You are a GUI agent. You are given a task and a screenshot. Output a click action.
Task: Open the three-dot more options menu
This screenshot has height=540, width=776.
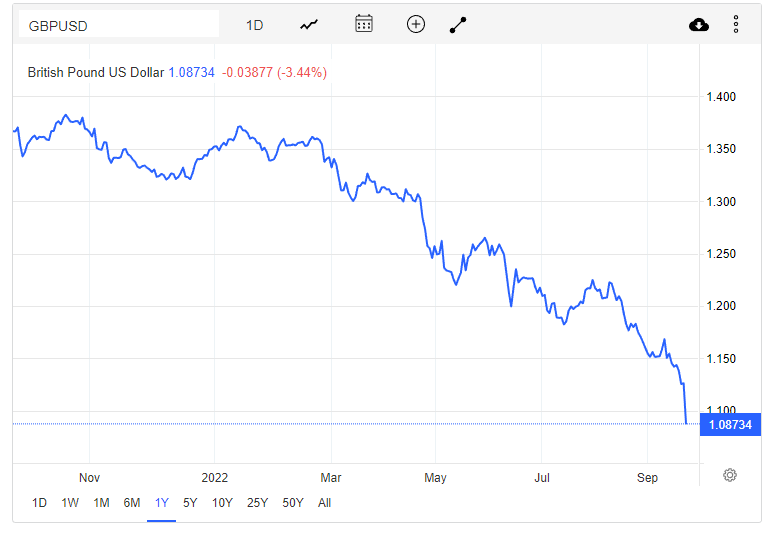point(736,25)
